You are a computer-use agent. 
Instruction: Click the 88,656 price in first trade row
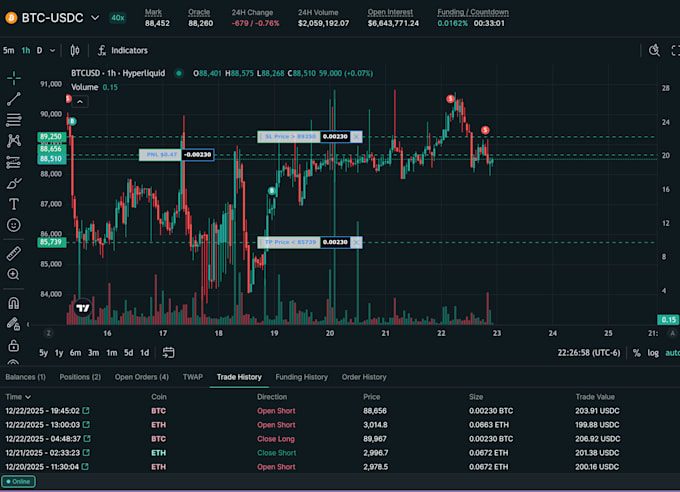[375, 410]
